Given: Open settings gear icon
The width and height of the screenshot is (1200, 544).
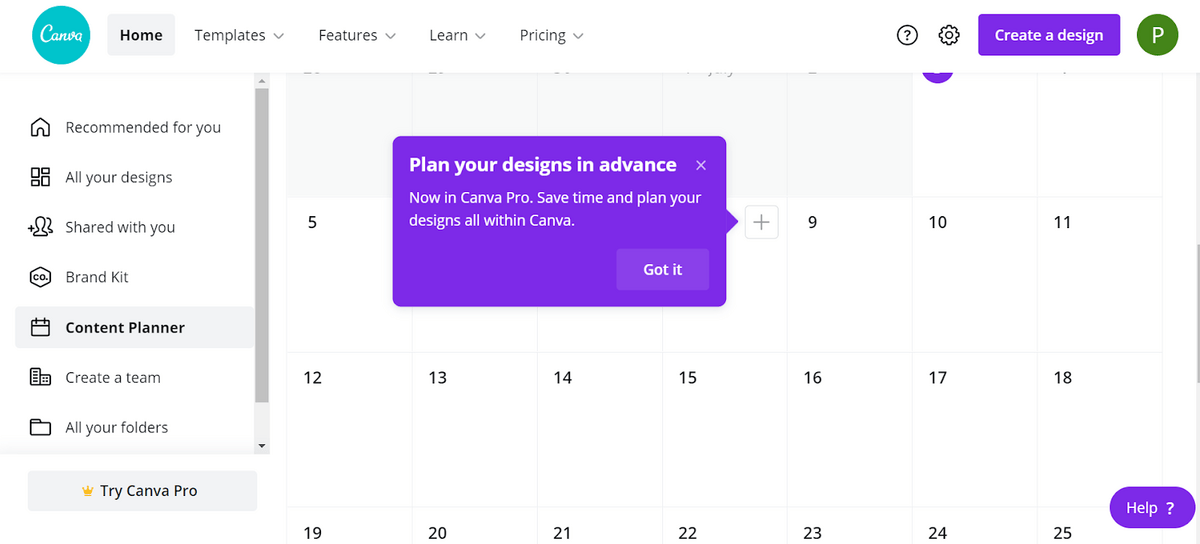Looking at the screenshot, I should tap(949, 36).
